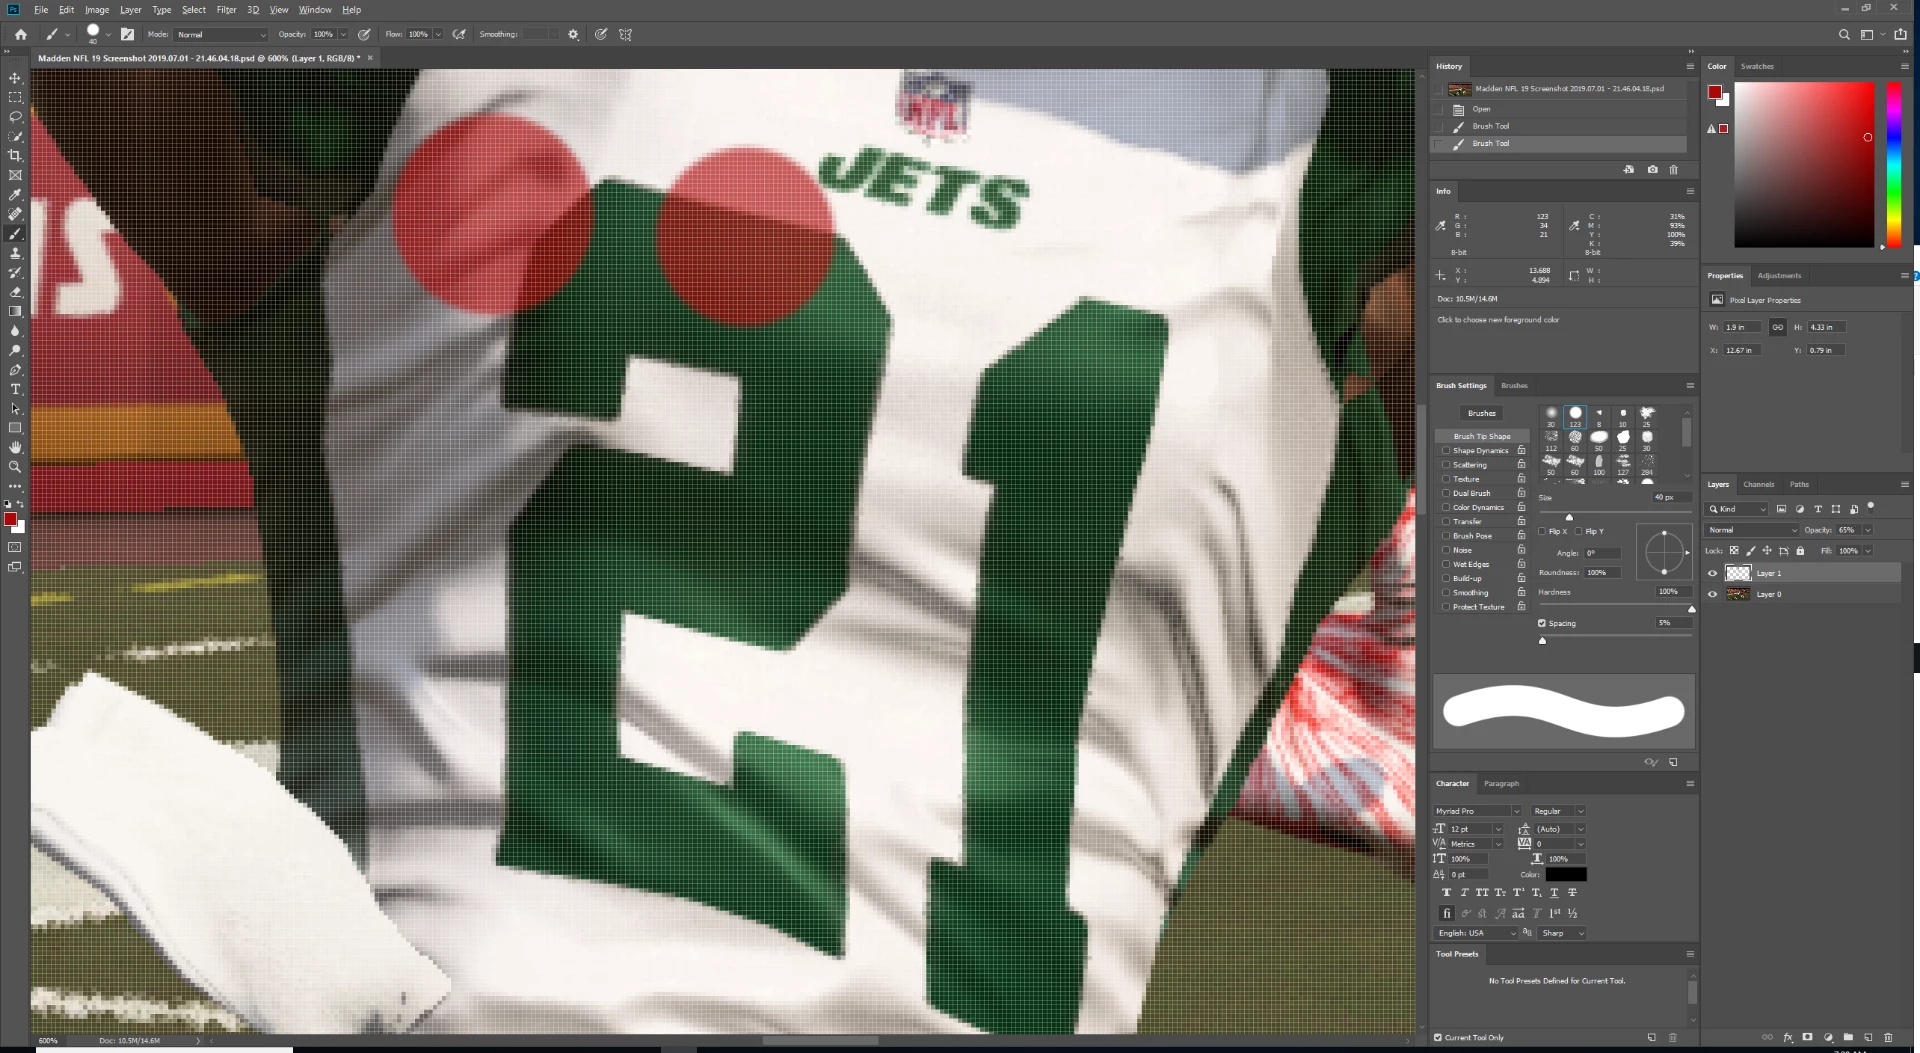Image resolution: width=1920 pixels, height=1053 pixels.
Task: Open the Image menu
Action: [x=97, y=10]
